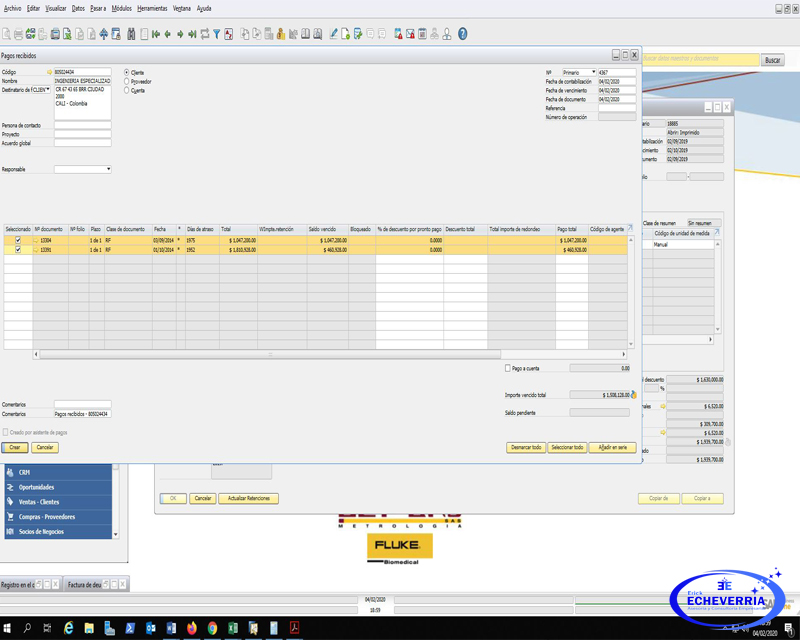Image resolution: width=800 pixels, height=640 pixels.
Task: Click the Crear button
Action: click(14, 447)
